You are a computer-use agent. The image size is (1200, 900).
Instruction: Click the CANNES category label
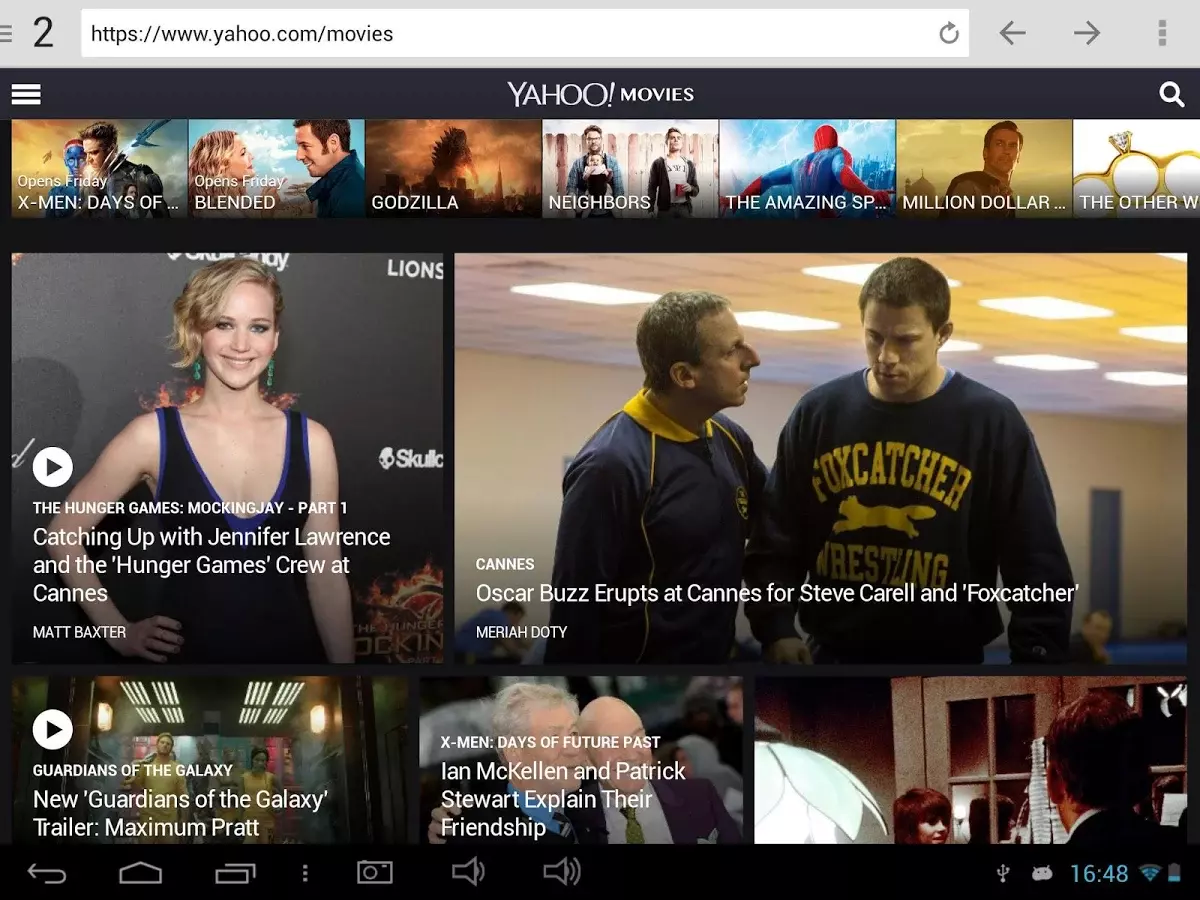[x=505, y=564]
